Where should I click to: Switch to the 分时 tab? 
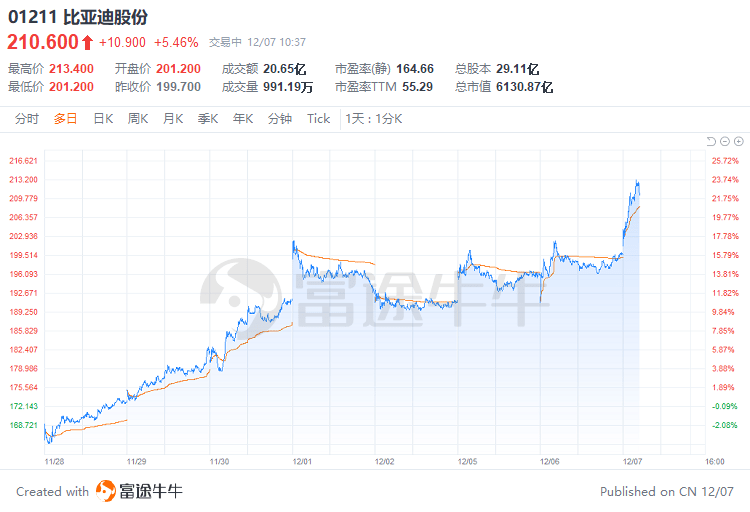tap(26, 119)
